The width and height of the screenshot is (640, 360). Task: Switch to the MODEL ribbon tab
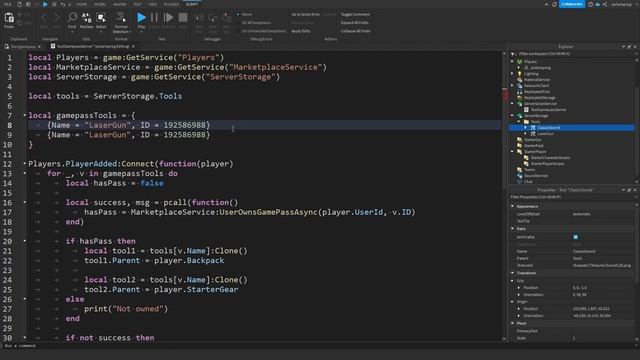[x=100, y=4]
